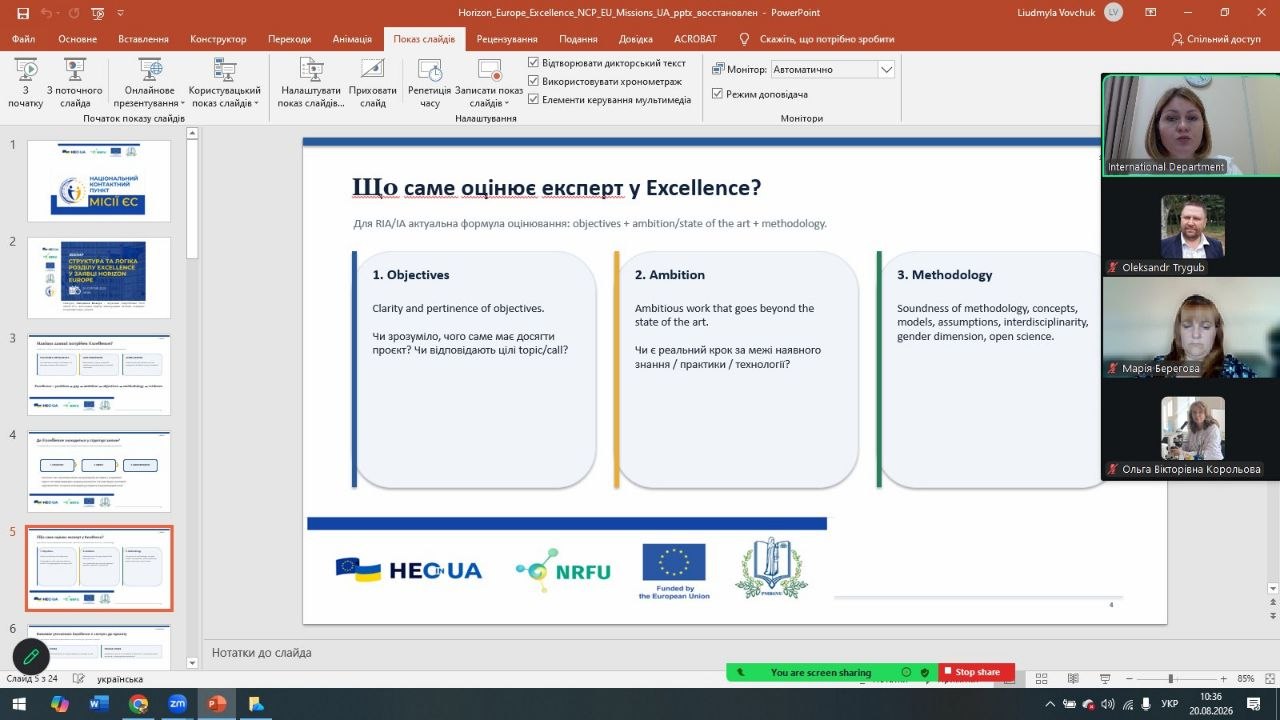1280x720 pixels.
Task: Click zoom in plus in status bar
Action: tap(1223, 679)
